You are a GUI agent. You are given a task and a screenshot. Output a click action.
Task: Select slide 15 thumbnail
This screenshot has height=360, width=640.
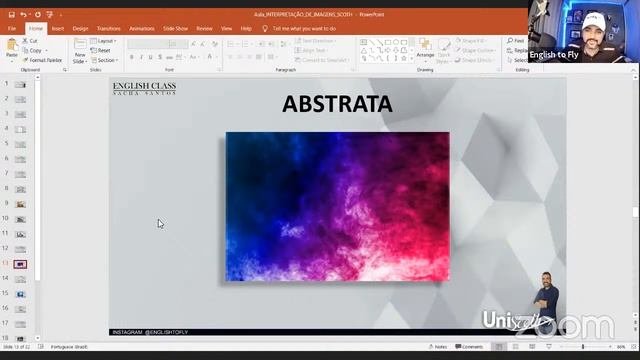click(20, 294)
